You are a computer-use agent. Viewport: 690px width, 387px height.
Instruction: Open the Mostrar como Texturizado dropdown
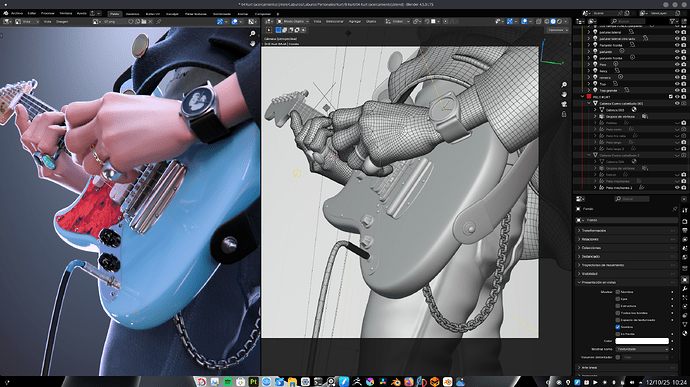click(642, 349)
